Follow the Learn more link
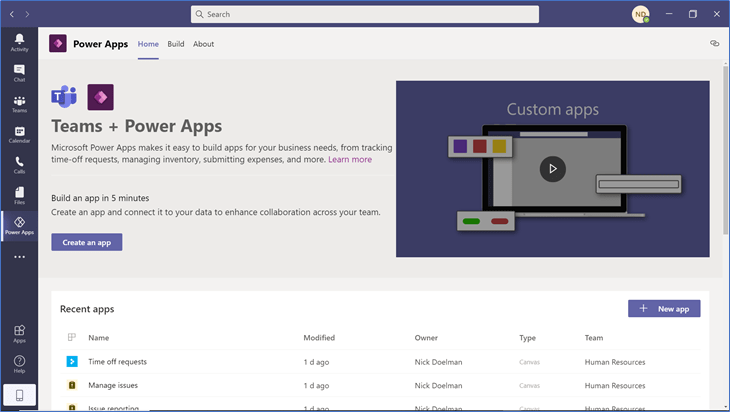The height and width of the screenshot is (412, 730). coord(350,159)
